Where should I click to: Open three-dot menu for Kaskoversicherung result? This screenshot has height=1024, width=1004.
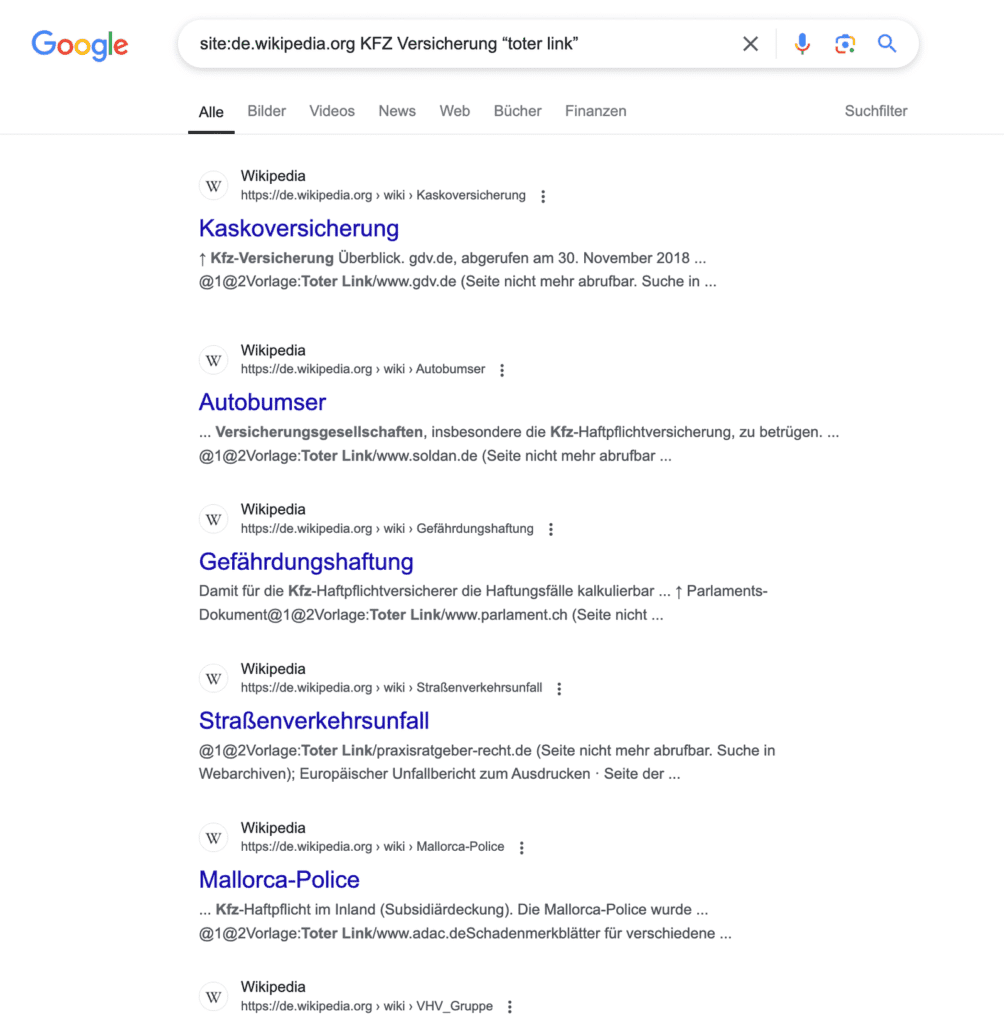tap(543, 196)
